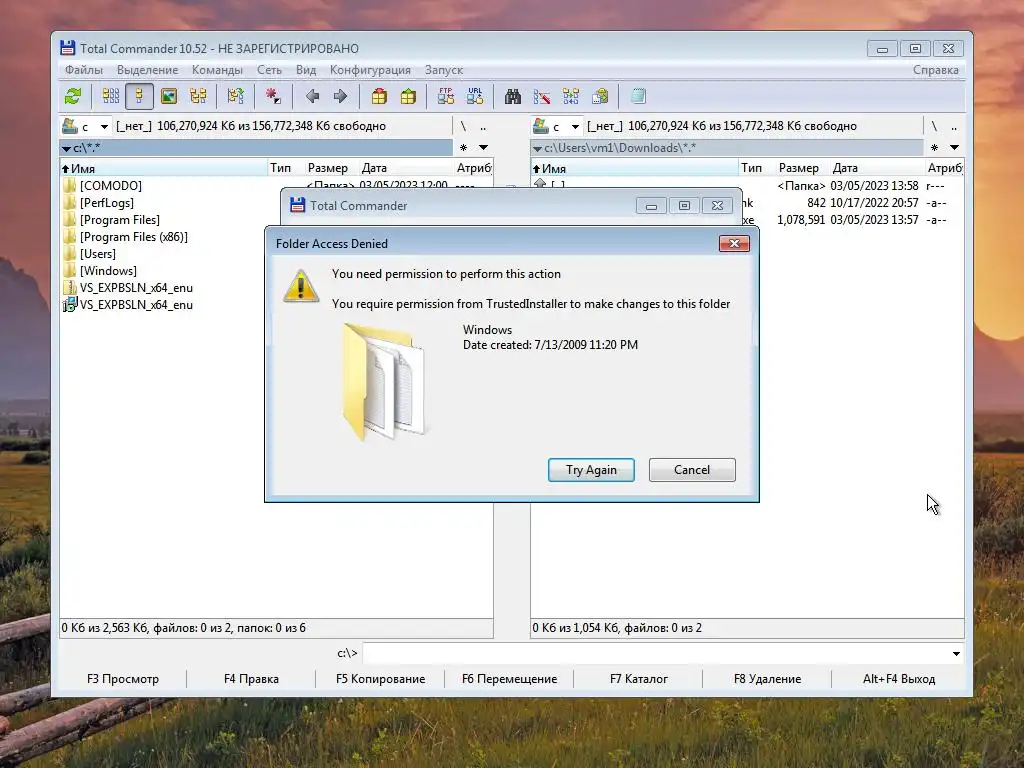Click left panel parent directory dots button
The height and width of the screenshot is (768, 1024).
tap(483, 126)
